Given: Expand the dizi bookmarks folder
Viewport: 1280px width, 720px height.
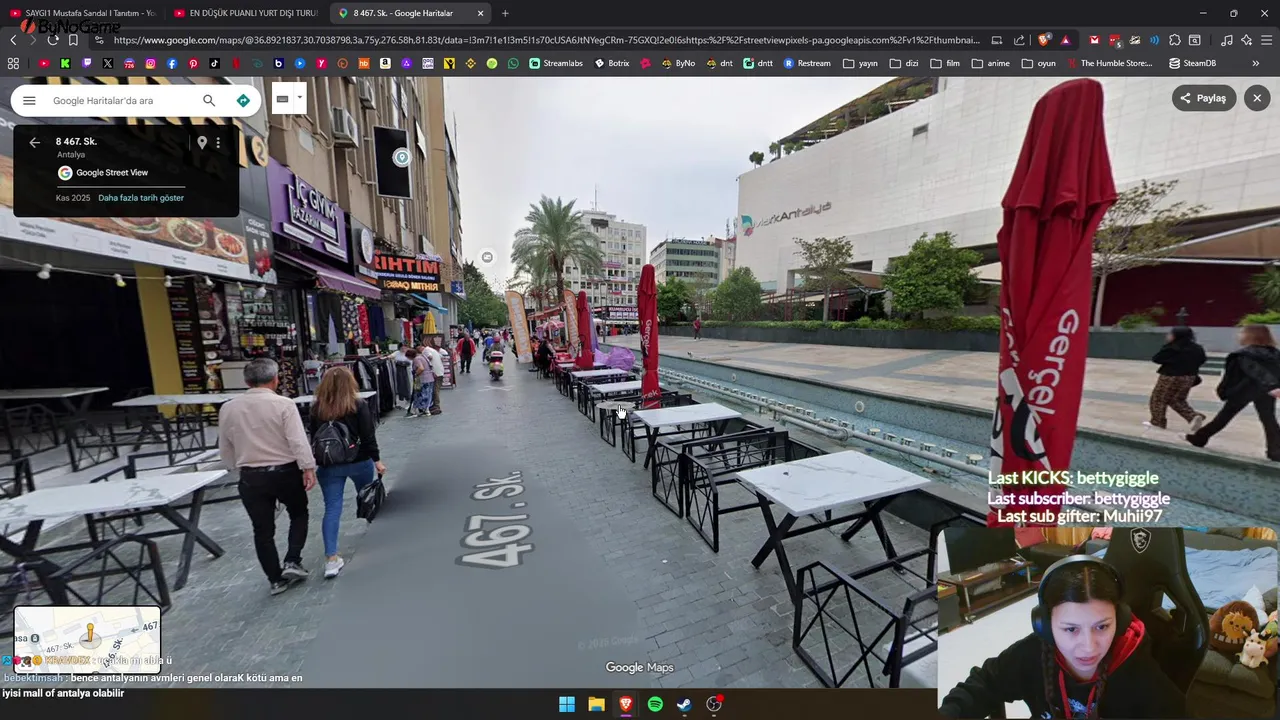Looking at the screenshot, I should [x=903, y=63].
